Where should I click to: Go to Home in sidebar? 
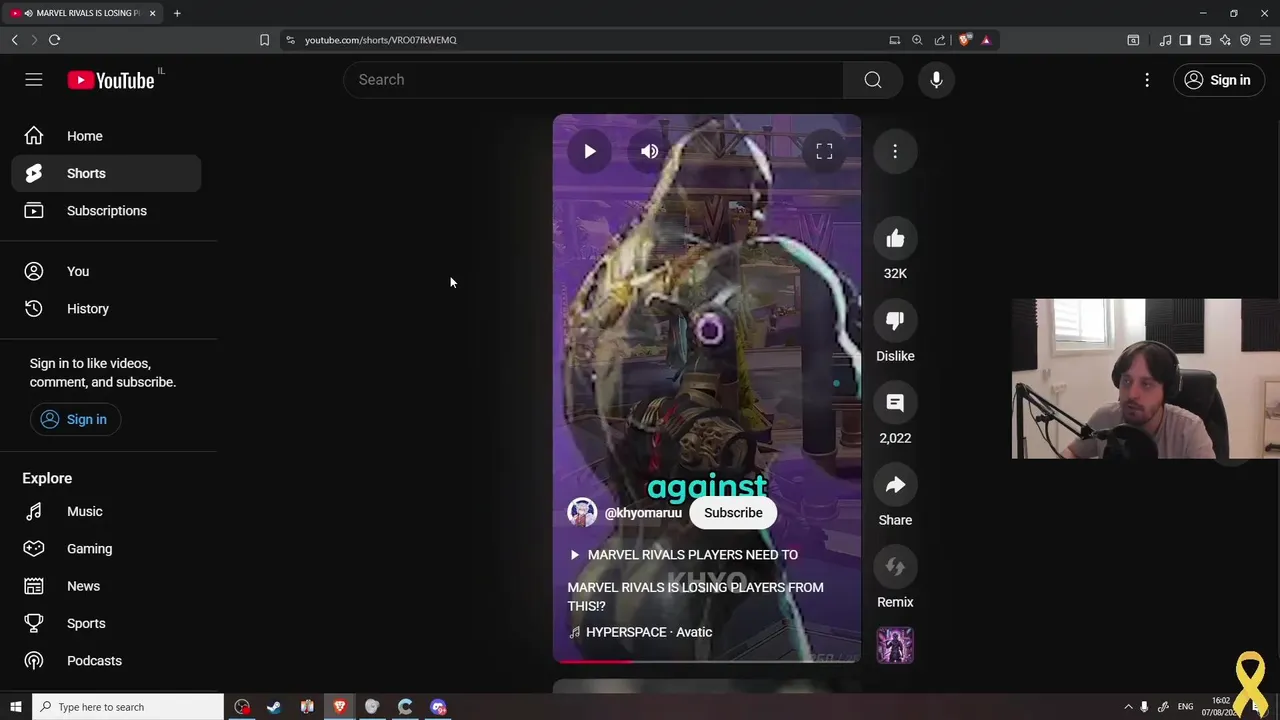pyautogui.click(x=106, y=136)
